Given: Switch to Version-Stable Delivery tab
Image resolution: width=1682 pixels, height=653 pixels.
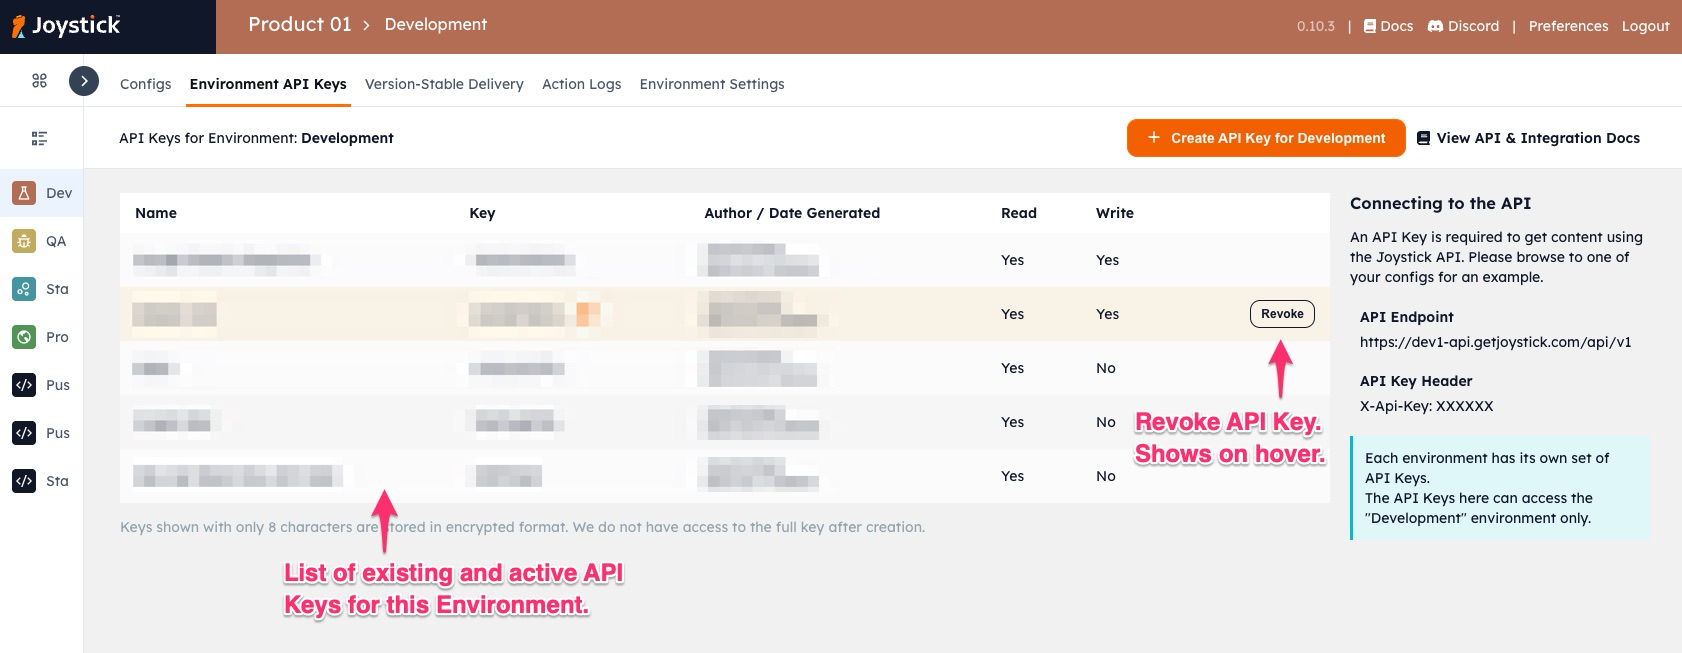Looking at the screenshot, I should coord(444,84).
